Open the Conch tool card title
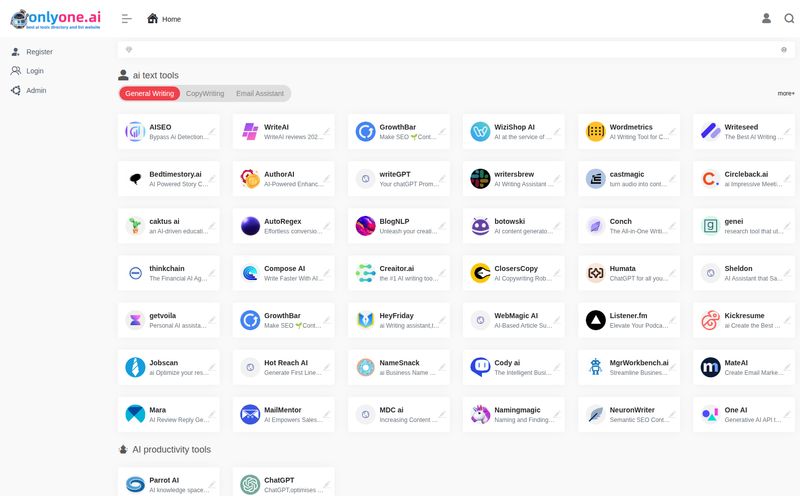This screenshot has height=496, width=800. (620, 221)
